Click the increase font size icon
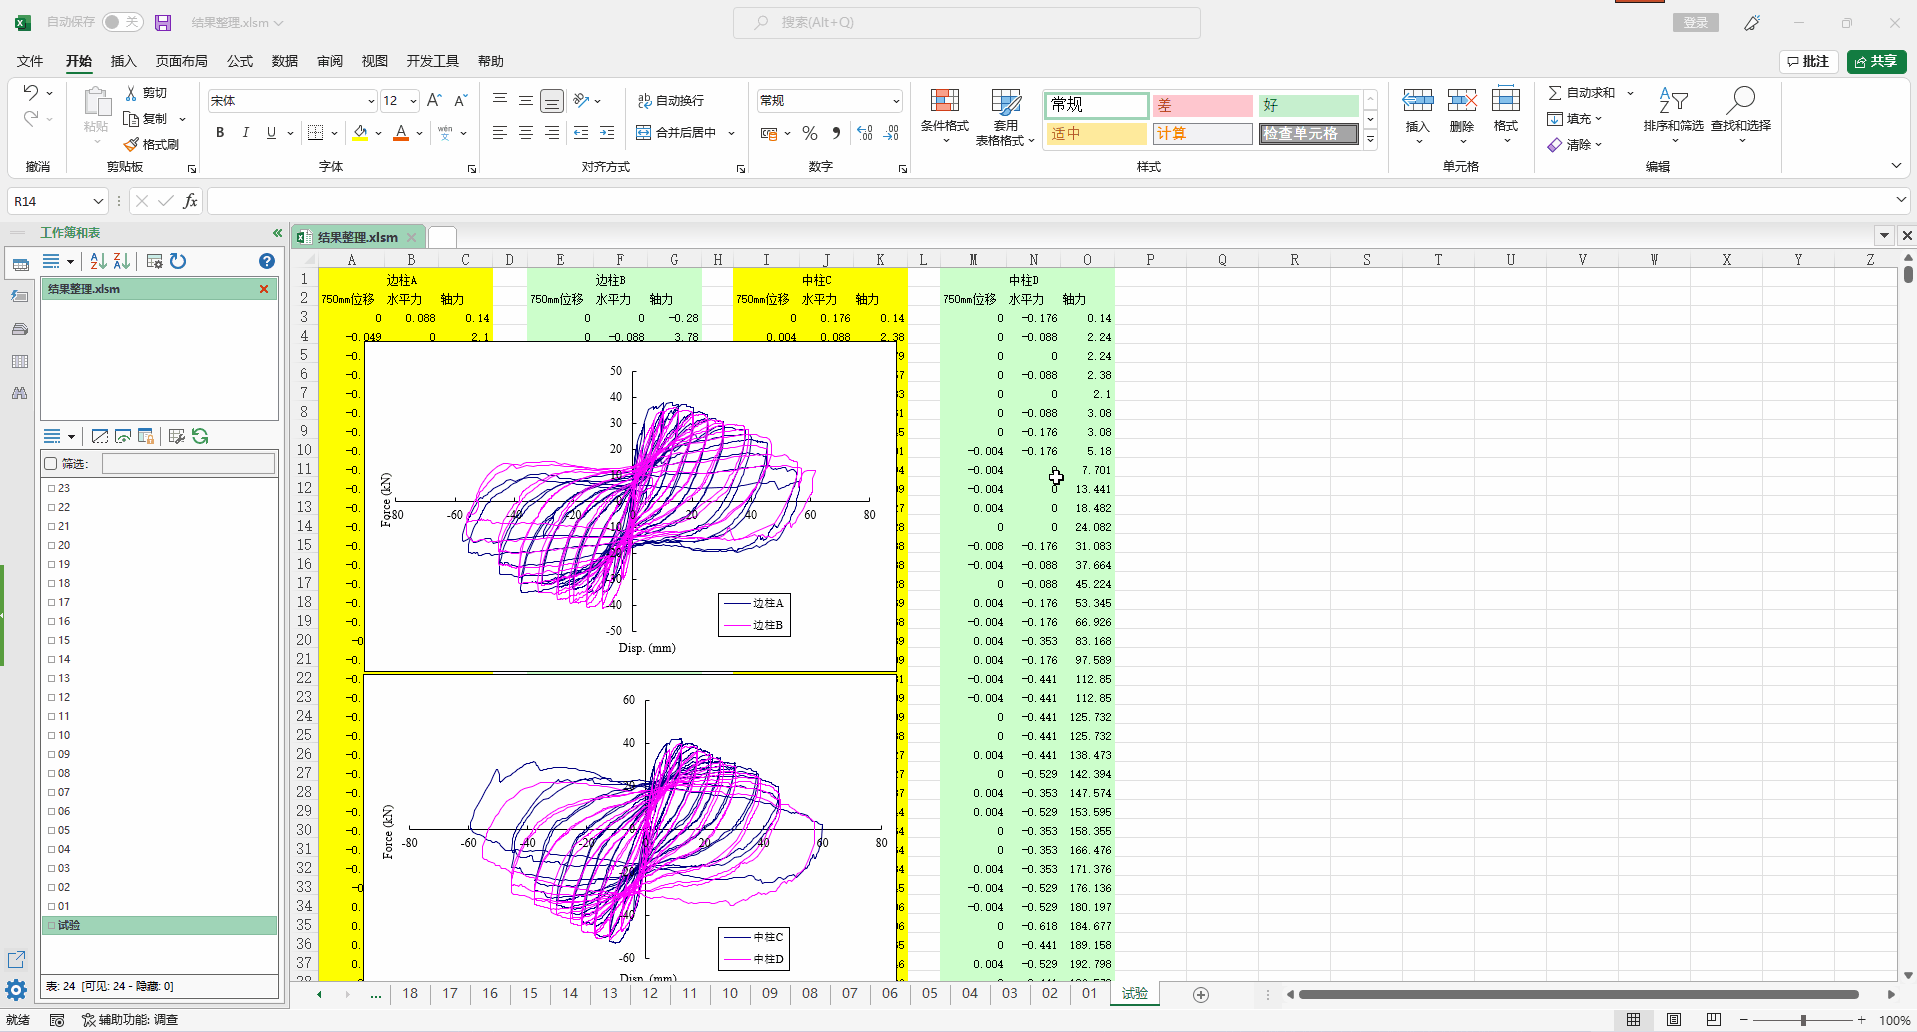The height and width of the screenshot is (1032, 1917). coord(434,101)
